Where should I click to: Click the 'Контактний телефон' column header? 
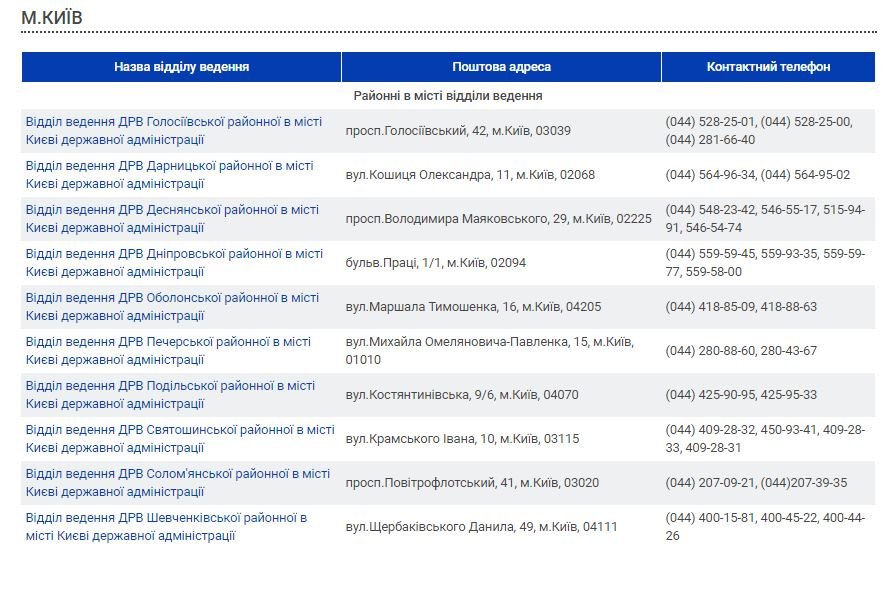pos(768,67)
